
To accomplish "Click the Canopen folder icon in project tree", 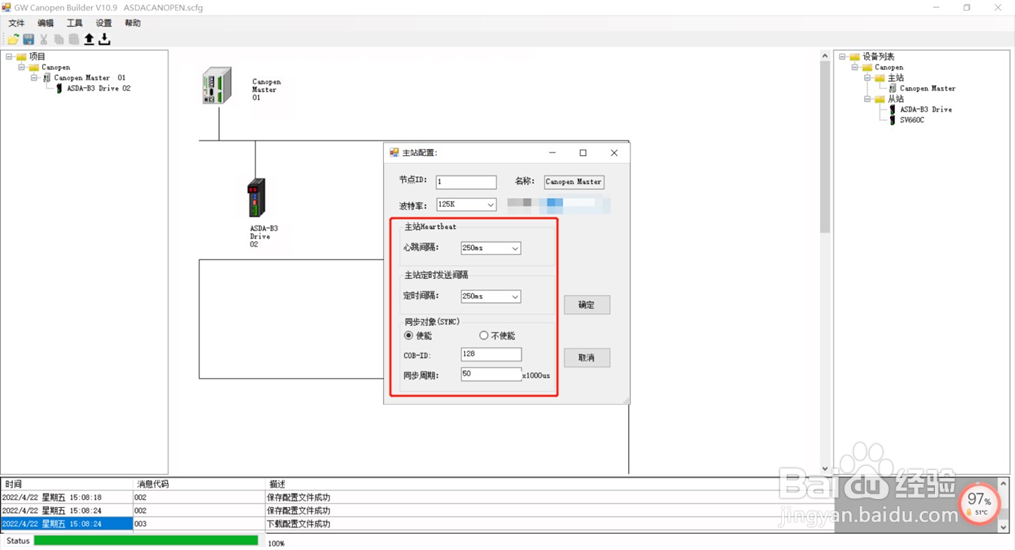I will coord(34,67).
